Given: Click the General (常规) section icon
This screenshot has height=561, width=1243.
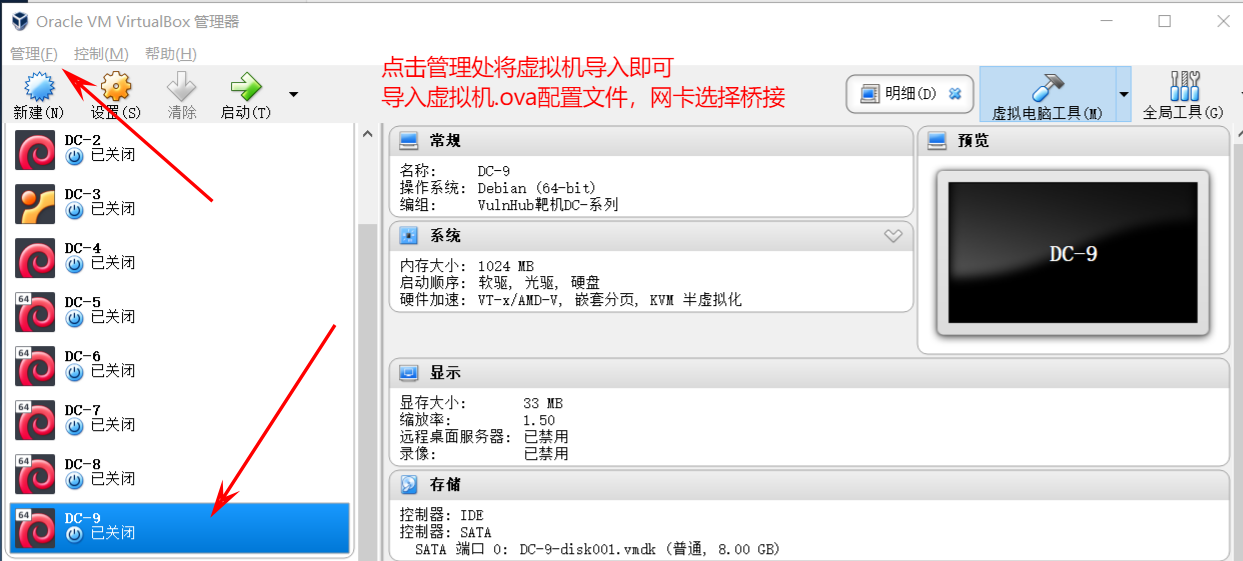Looking at the screenshot, I should pos(408,141).
